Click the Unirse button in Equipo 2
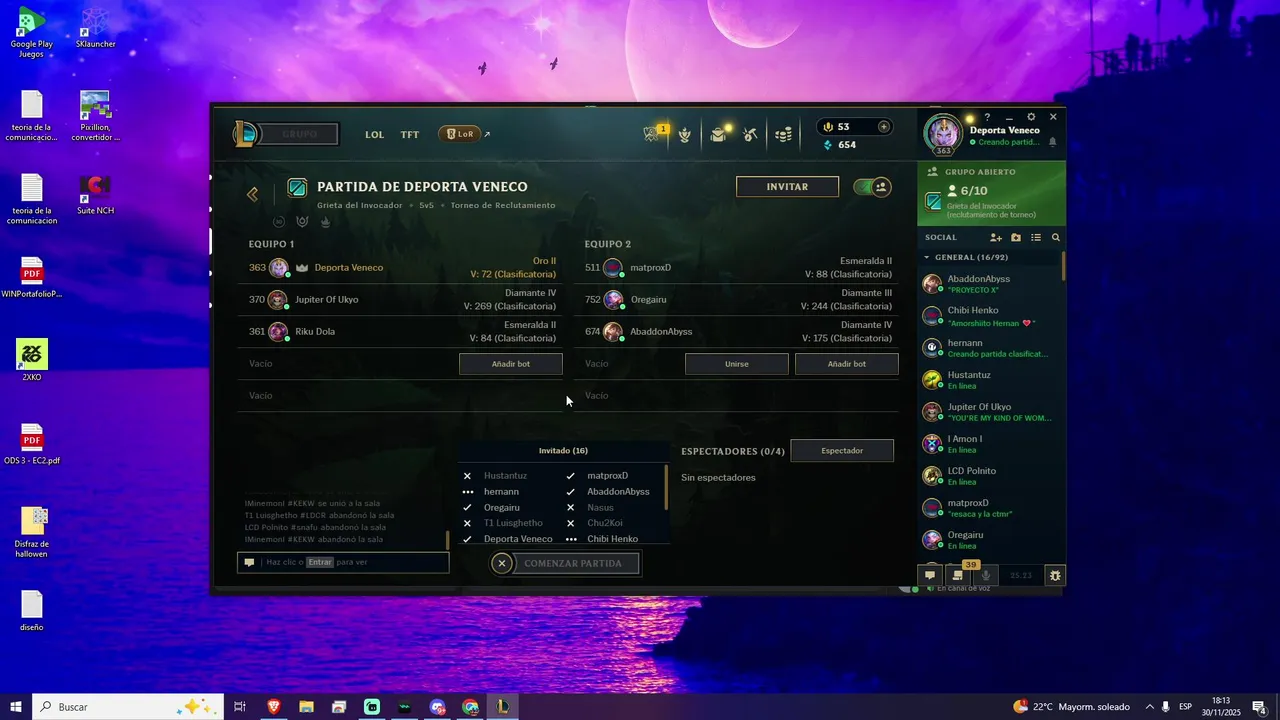This screenshot has width=1280, height=720. (737, 364)
